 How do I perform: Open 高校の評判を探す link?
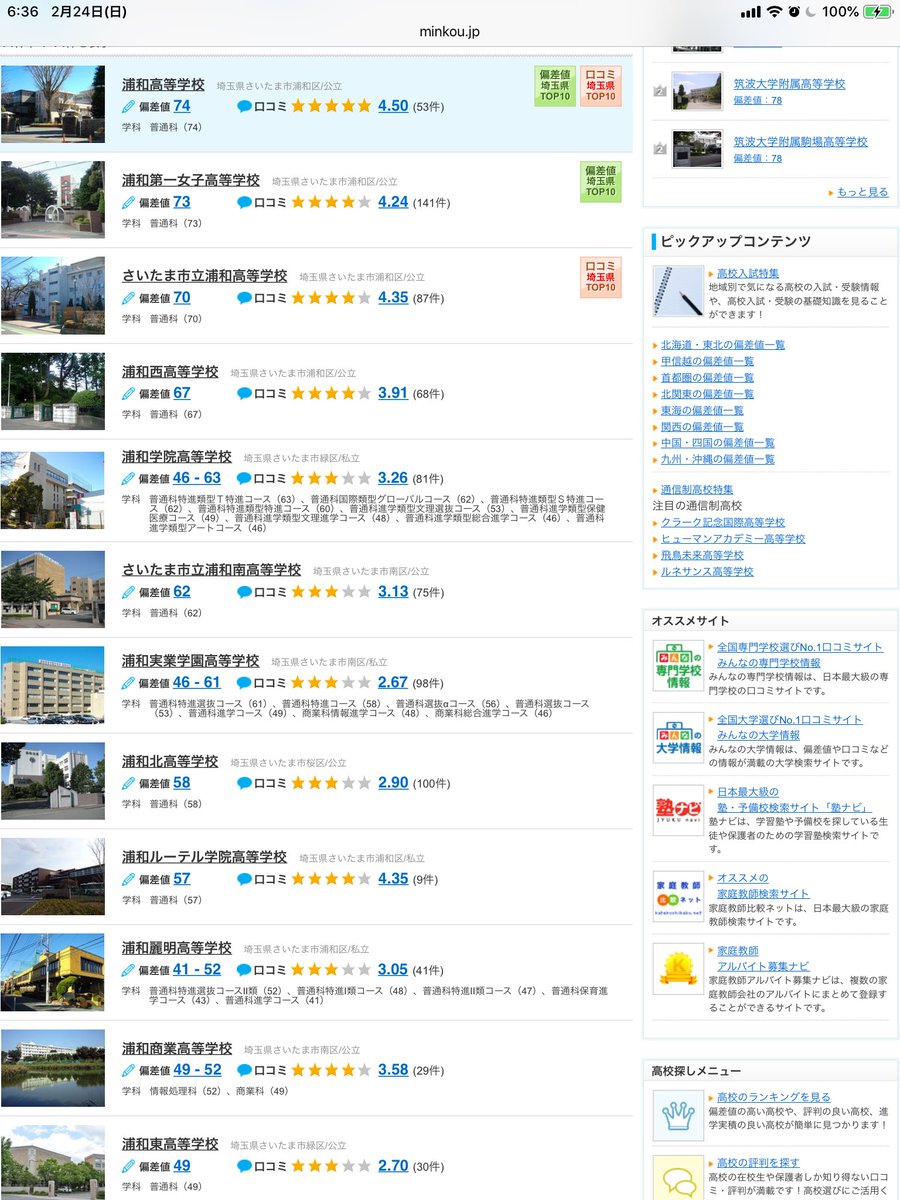[758, 1162]
